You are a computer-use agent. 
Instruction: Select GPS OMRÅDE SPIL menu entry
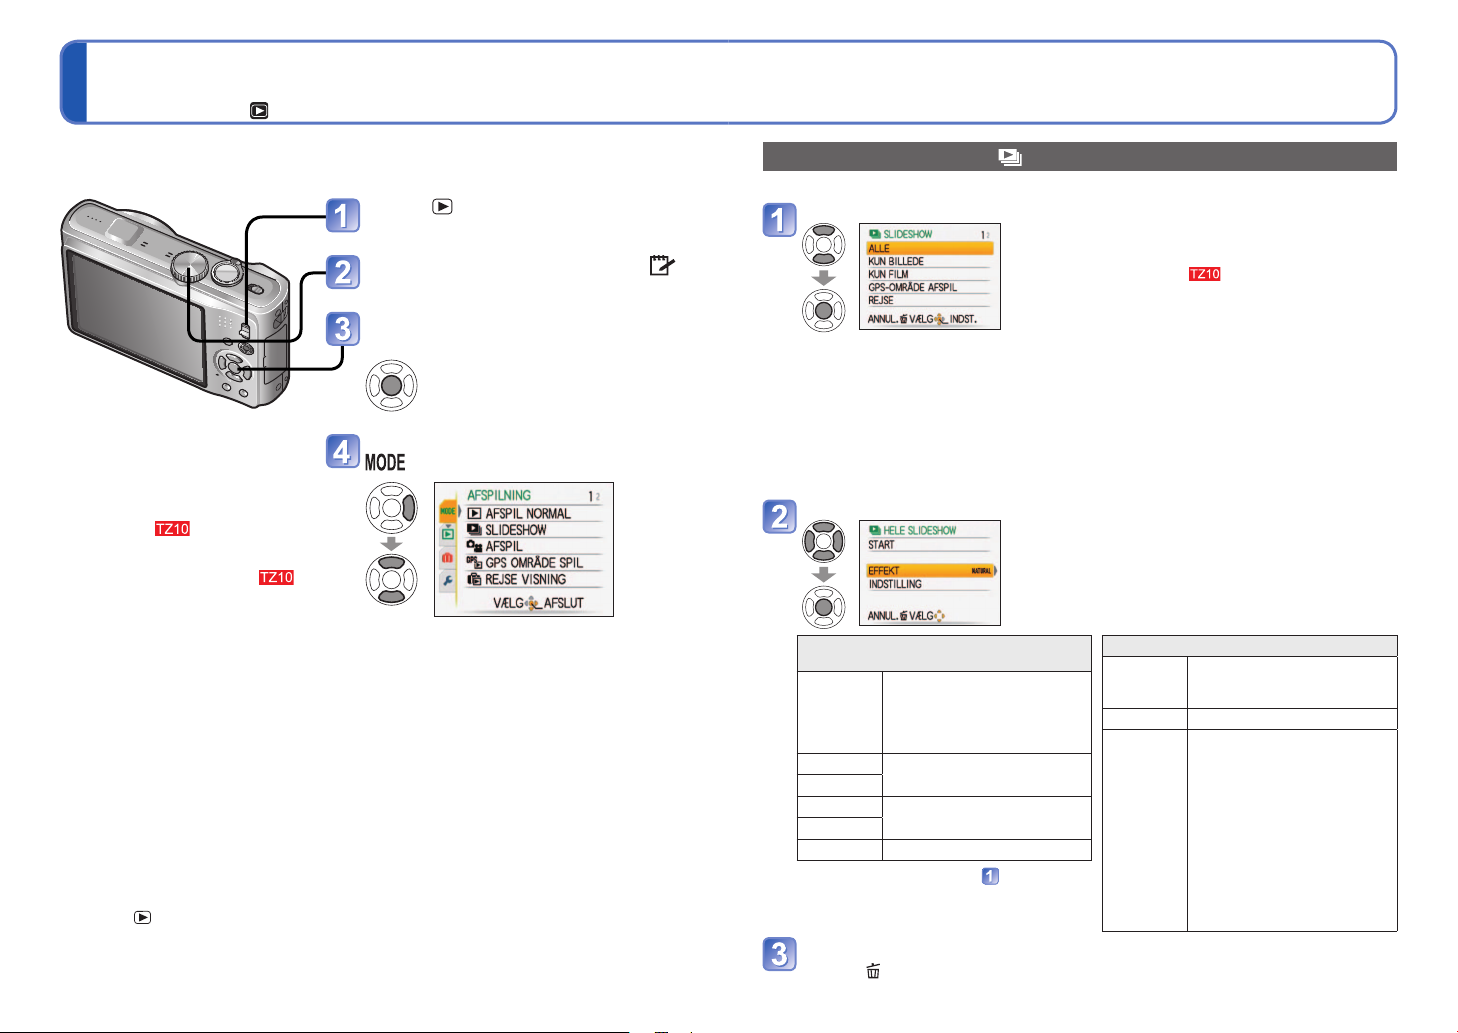coord(533,563)
